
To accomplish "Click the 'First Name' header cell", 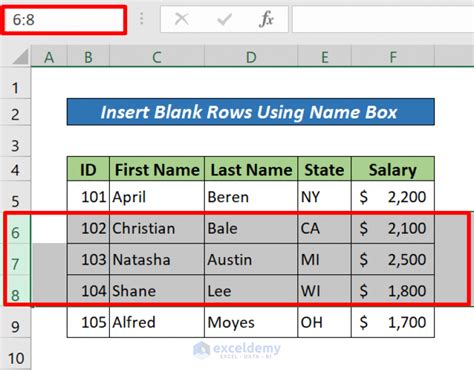I will 157,169.
